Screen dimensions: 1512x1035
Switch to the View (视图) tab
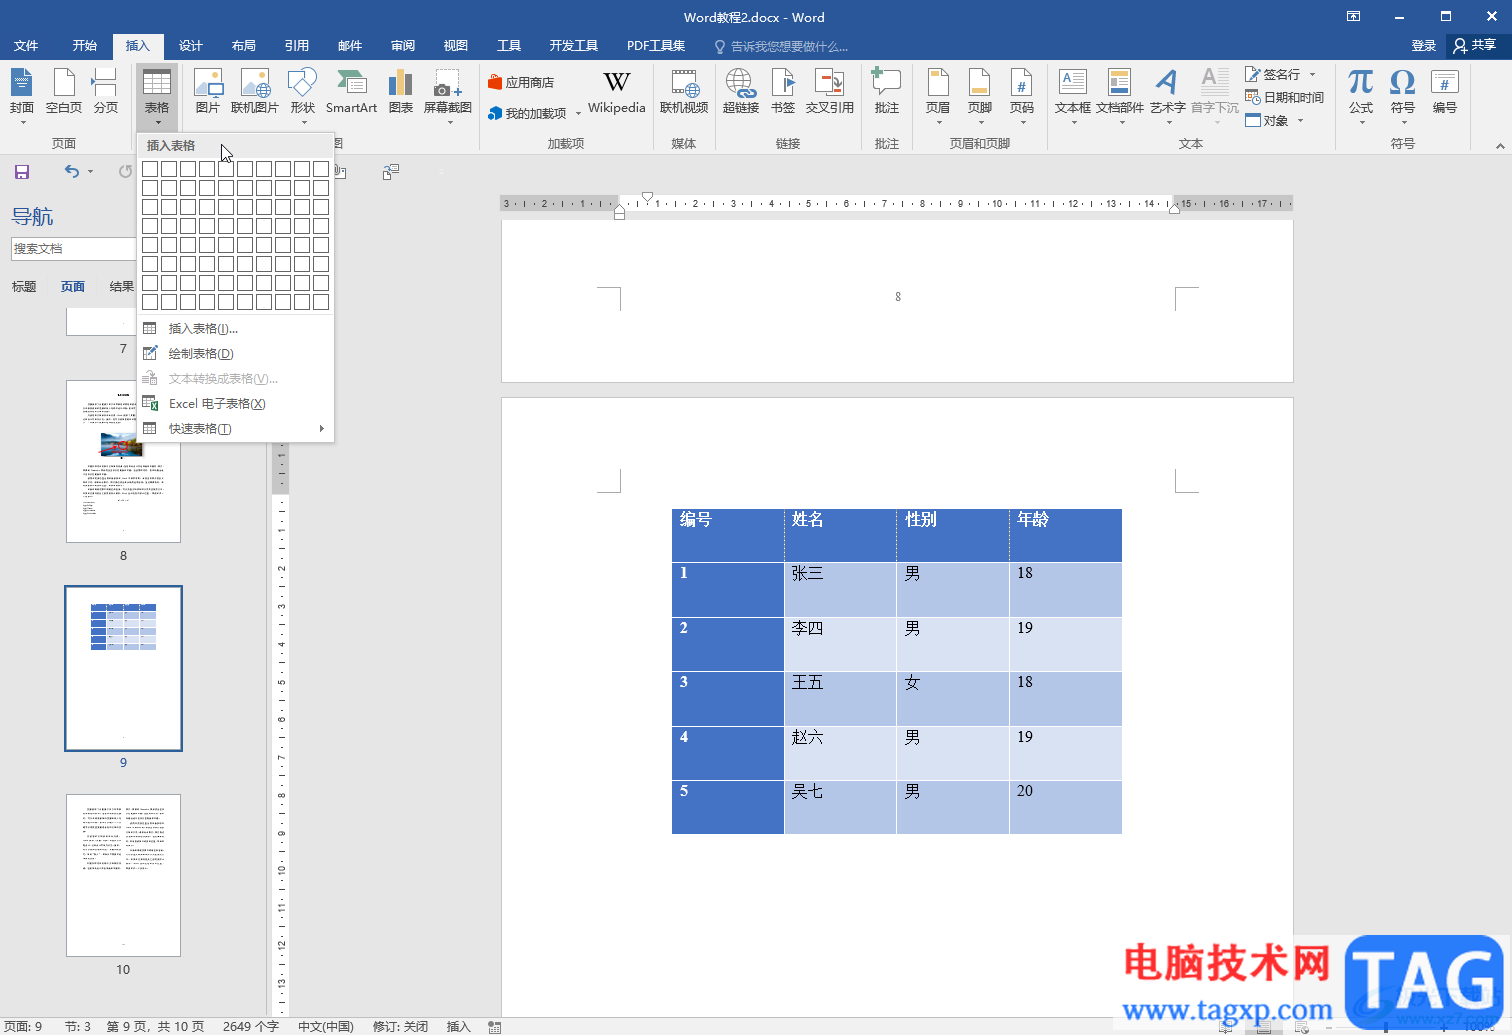456,46
